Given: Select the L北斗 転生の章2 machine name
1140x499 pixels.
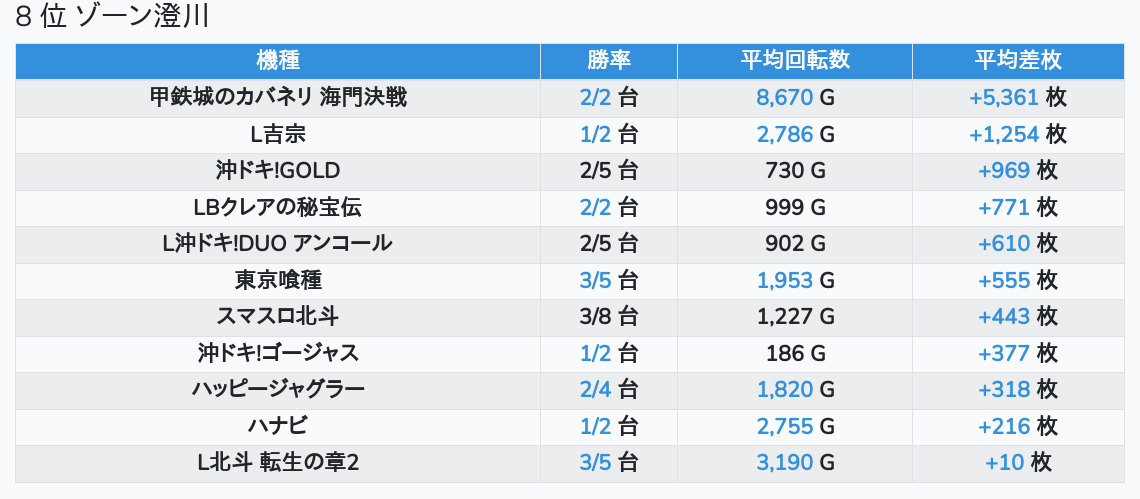Looking at the screenshot, I should 278,463.
